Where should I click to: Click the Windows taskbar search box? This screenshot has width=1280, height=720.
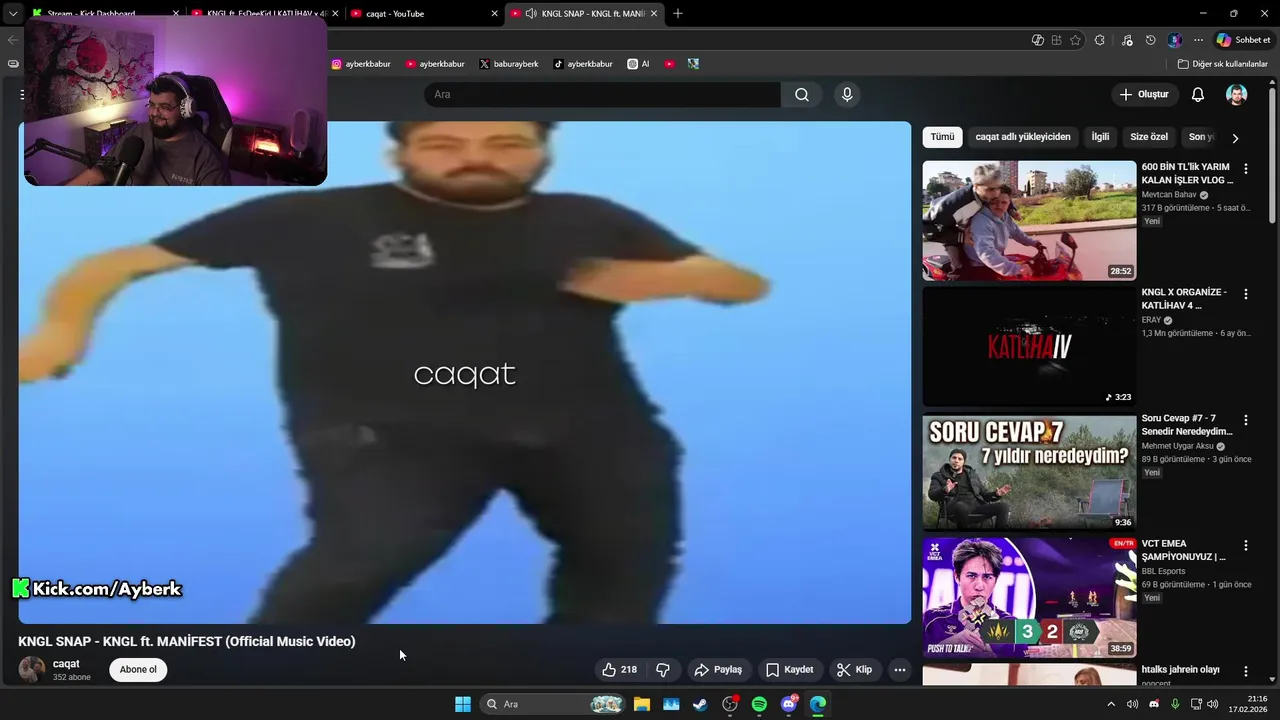pos(553,704)
